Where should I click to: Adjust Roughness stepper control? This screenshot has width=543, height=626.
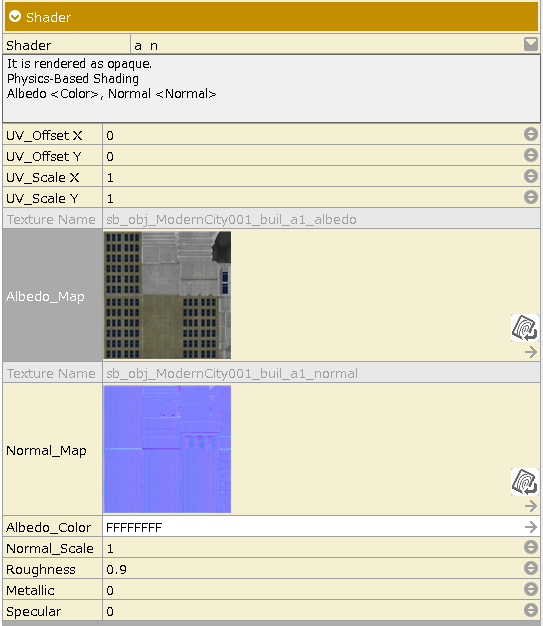click(531, 568)
